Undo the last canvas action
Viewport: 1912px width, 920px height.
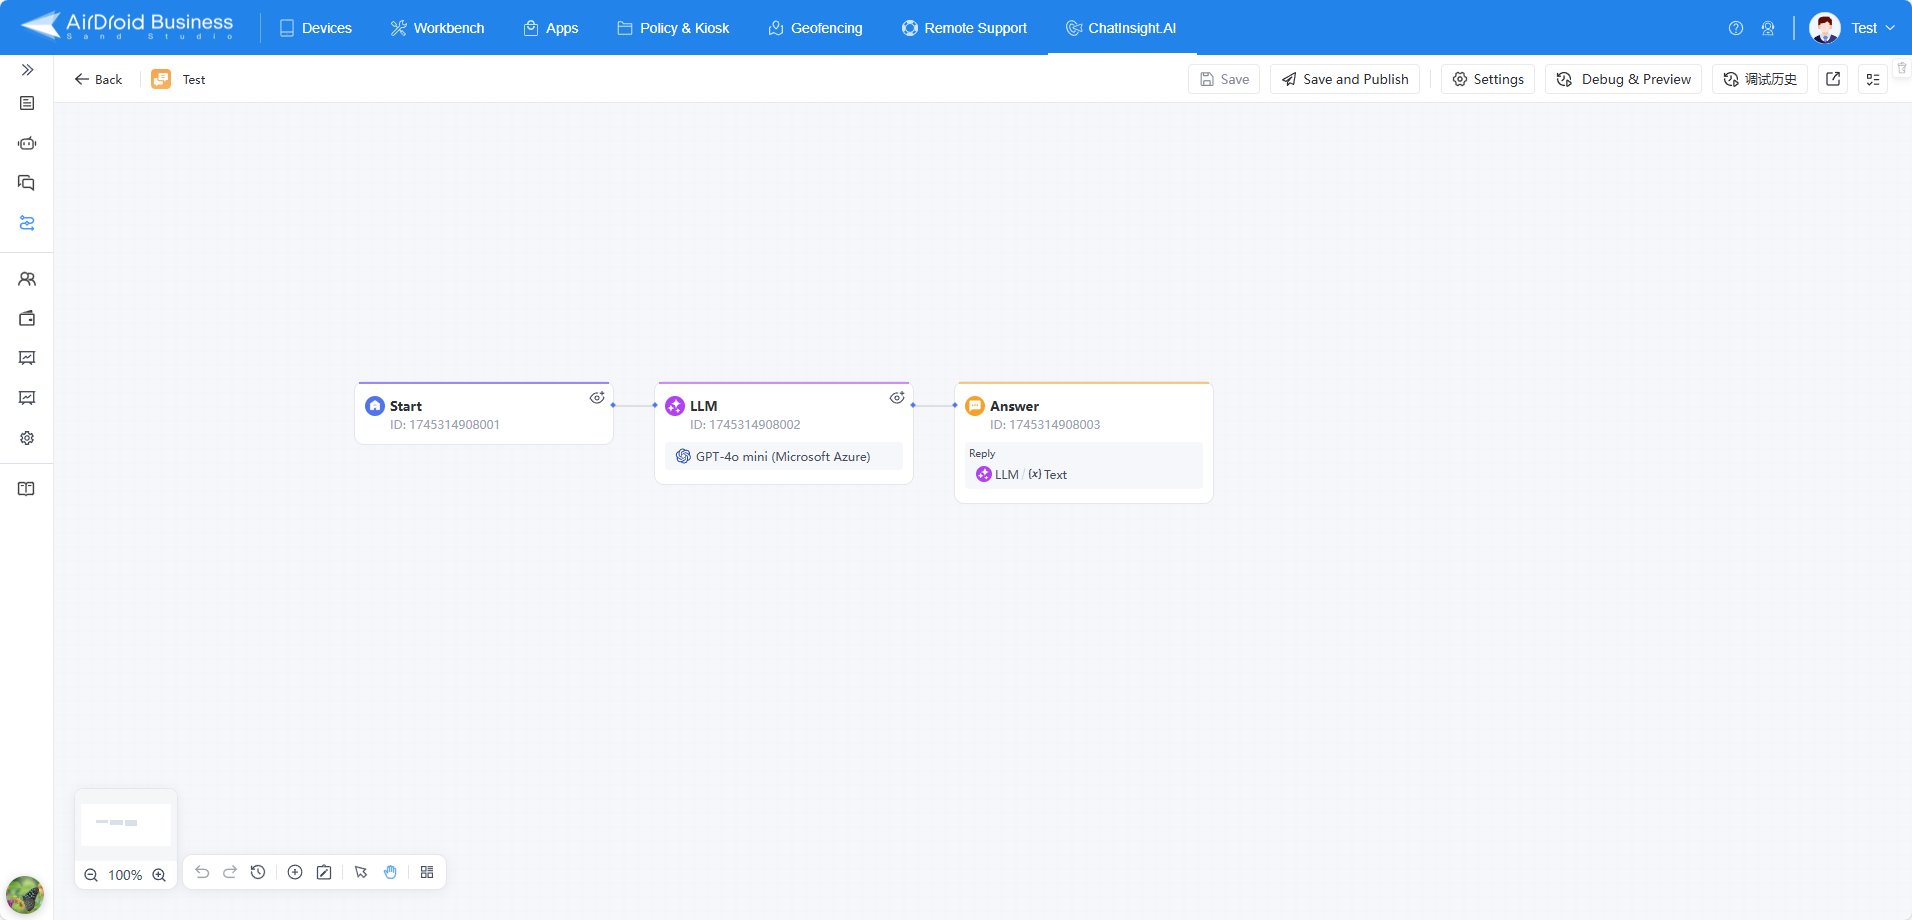coord(202,872)
